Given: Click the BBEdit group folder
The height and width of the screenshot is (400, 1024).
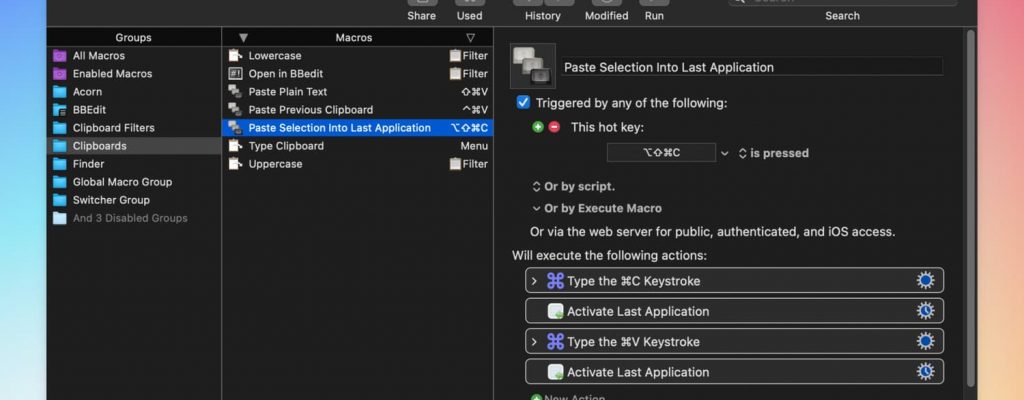Looking at the screenshot, I should [89, 110].
